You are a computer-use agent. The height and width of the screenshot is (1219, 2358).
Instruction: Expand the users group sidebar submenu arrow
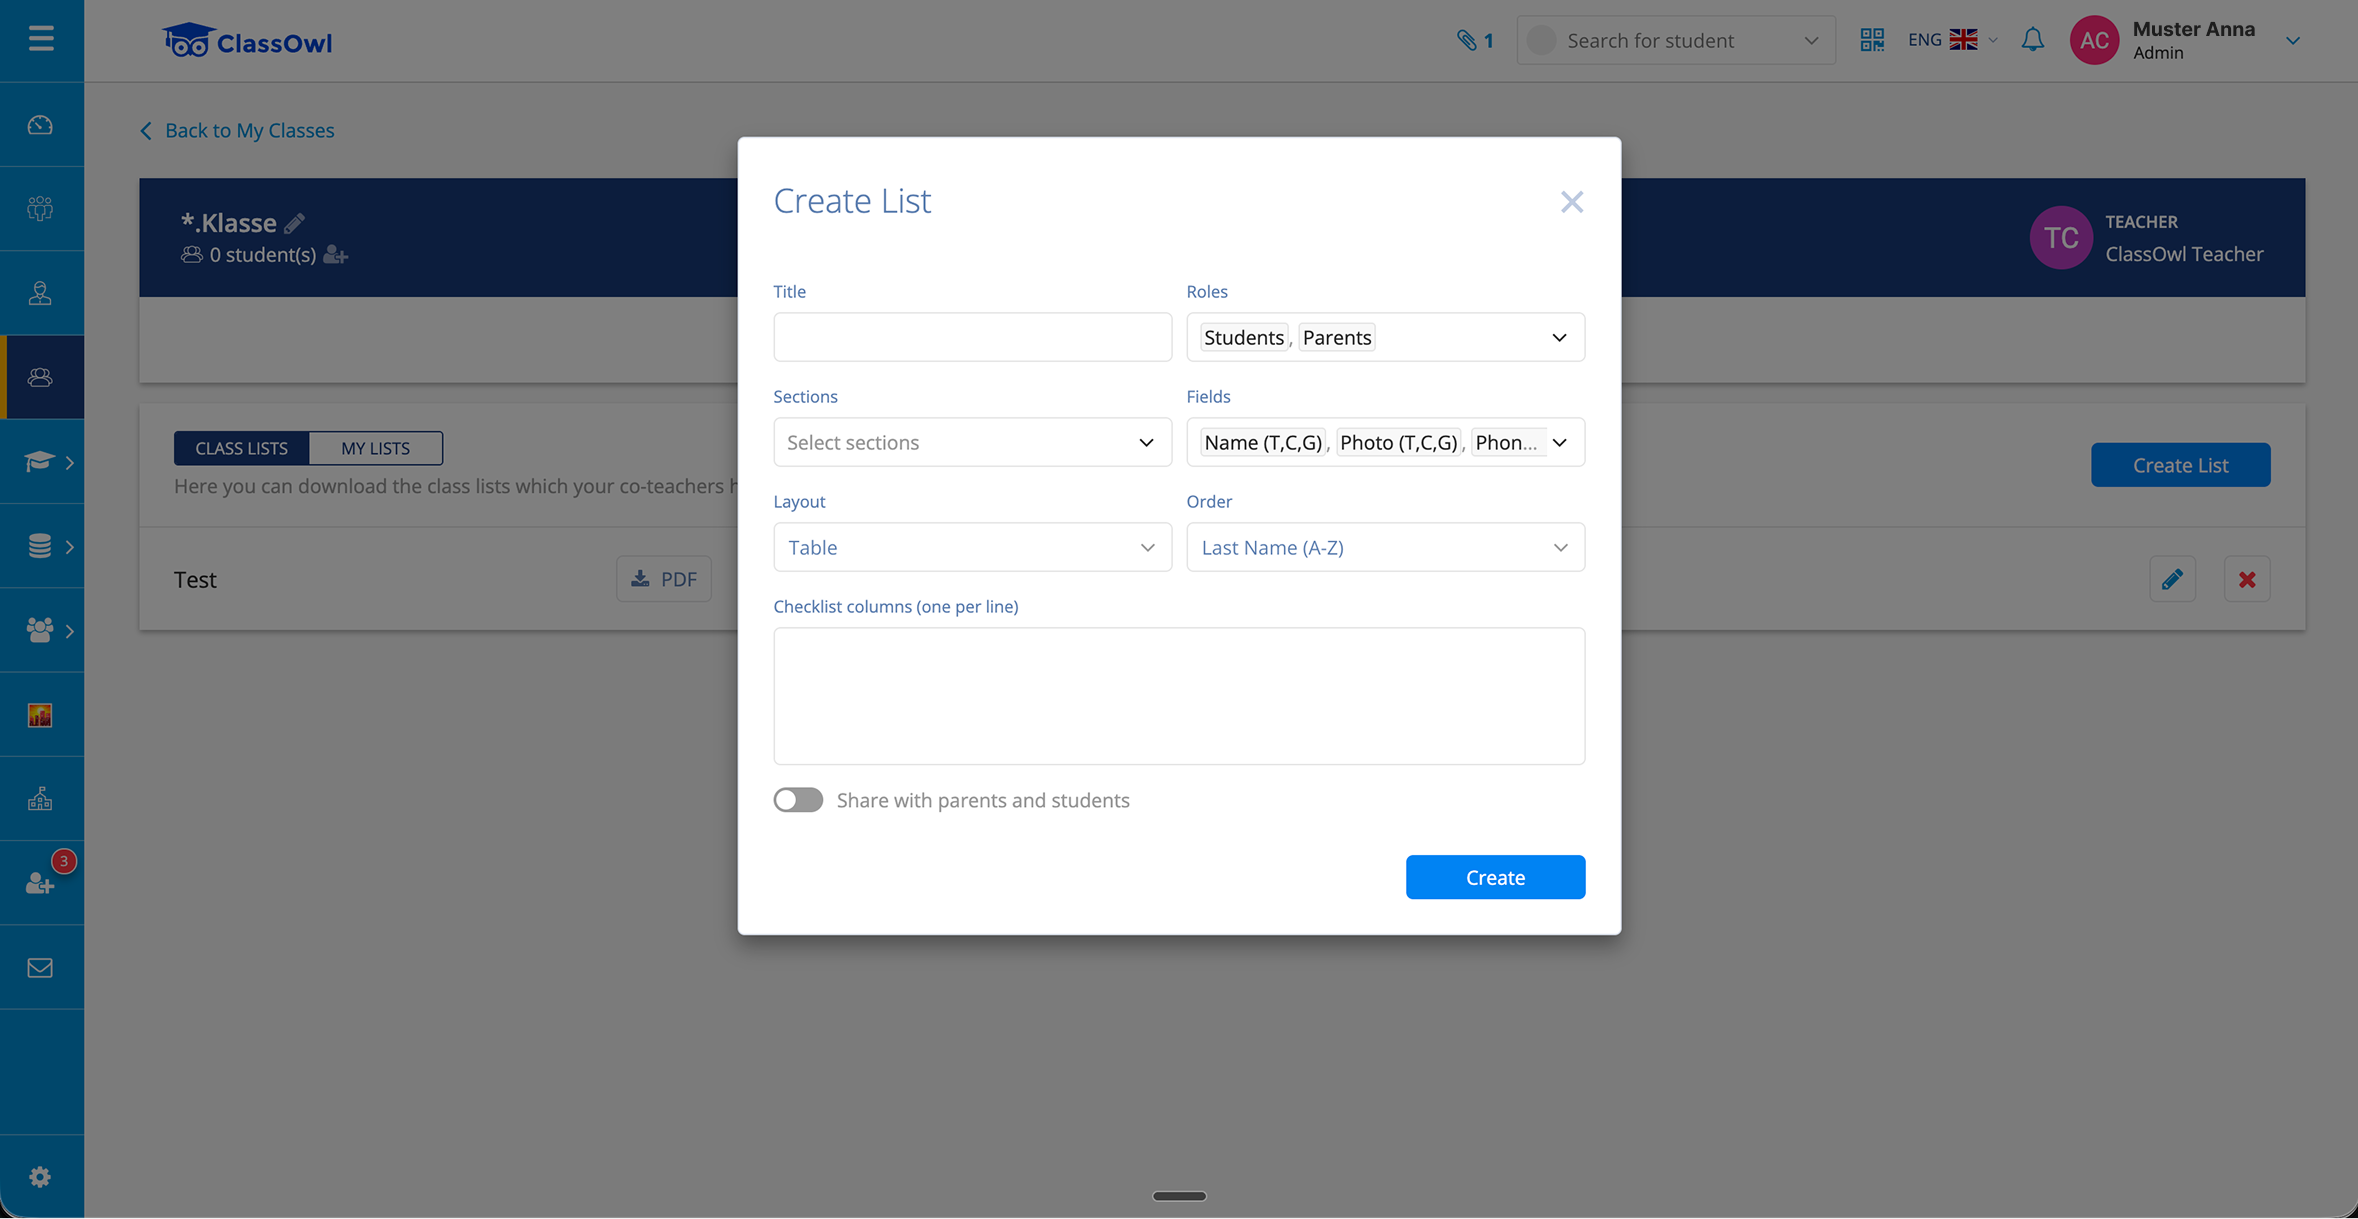click(x=69, y=631)
